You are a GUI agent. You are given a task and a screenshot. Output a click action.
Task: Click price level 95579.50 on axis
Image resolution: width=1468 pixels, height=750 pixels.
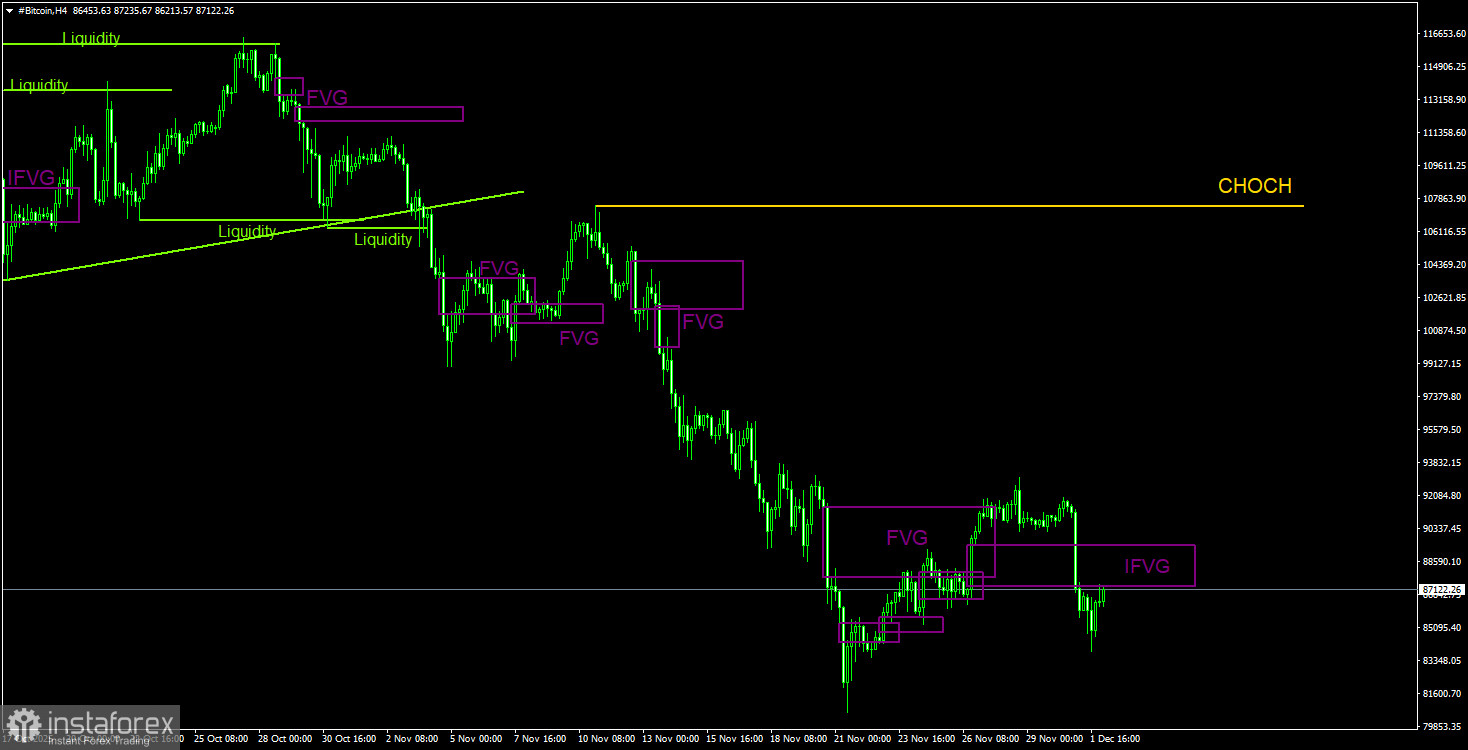coord(1443,430)
